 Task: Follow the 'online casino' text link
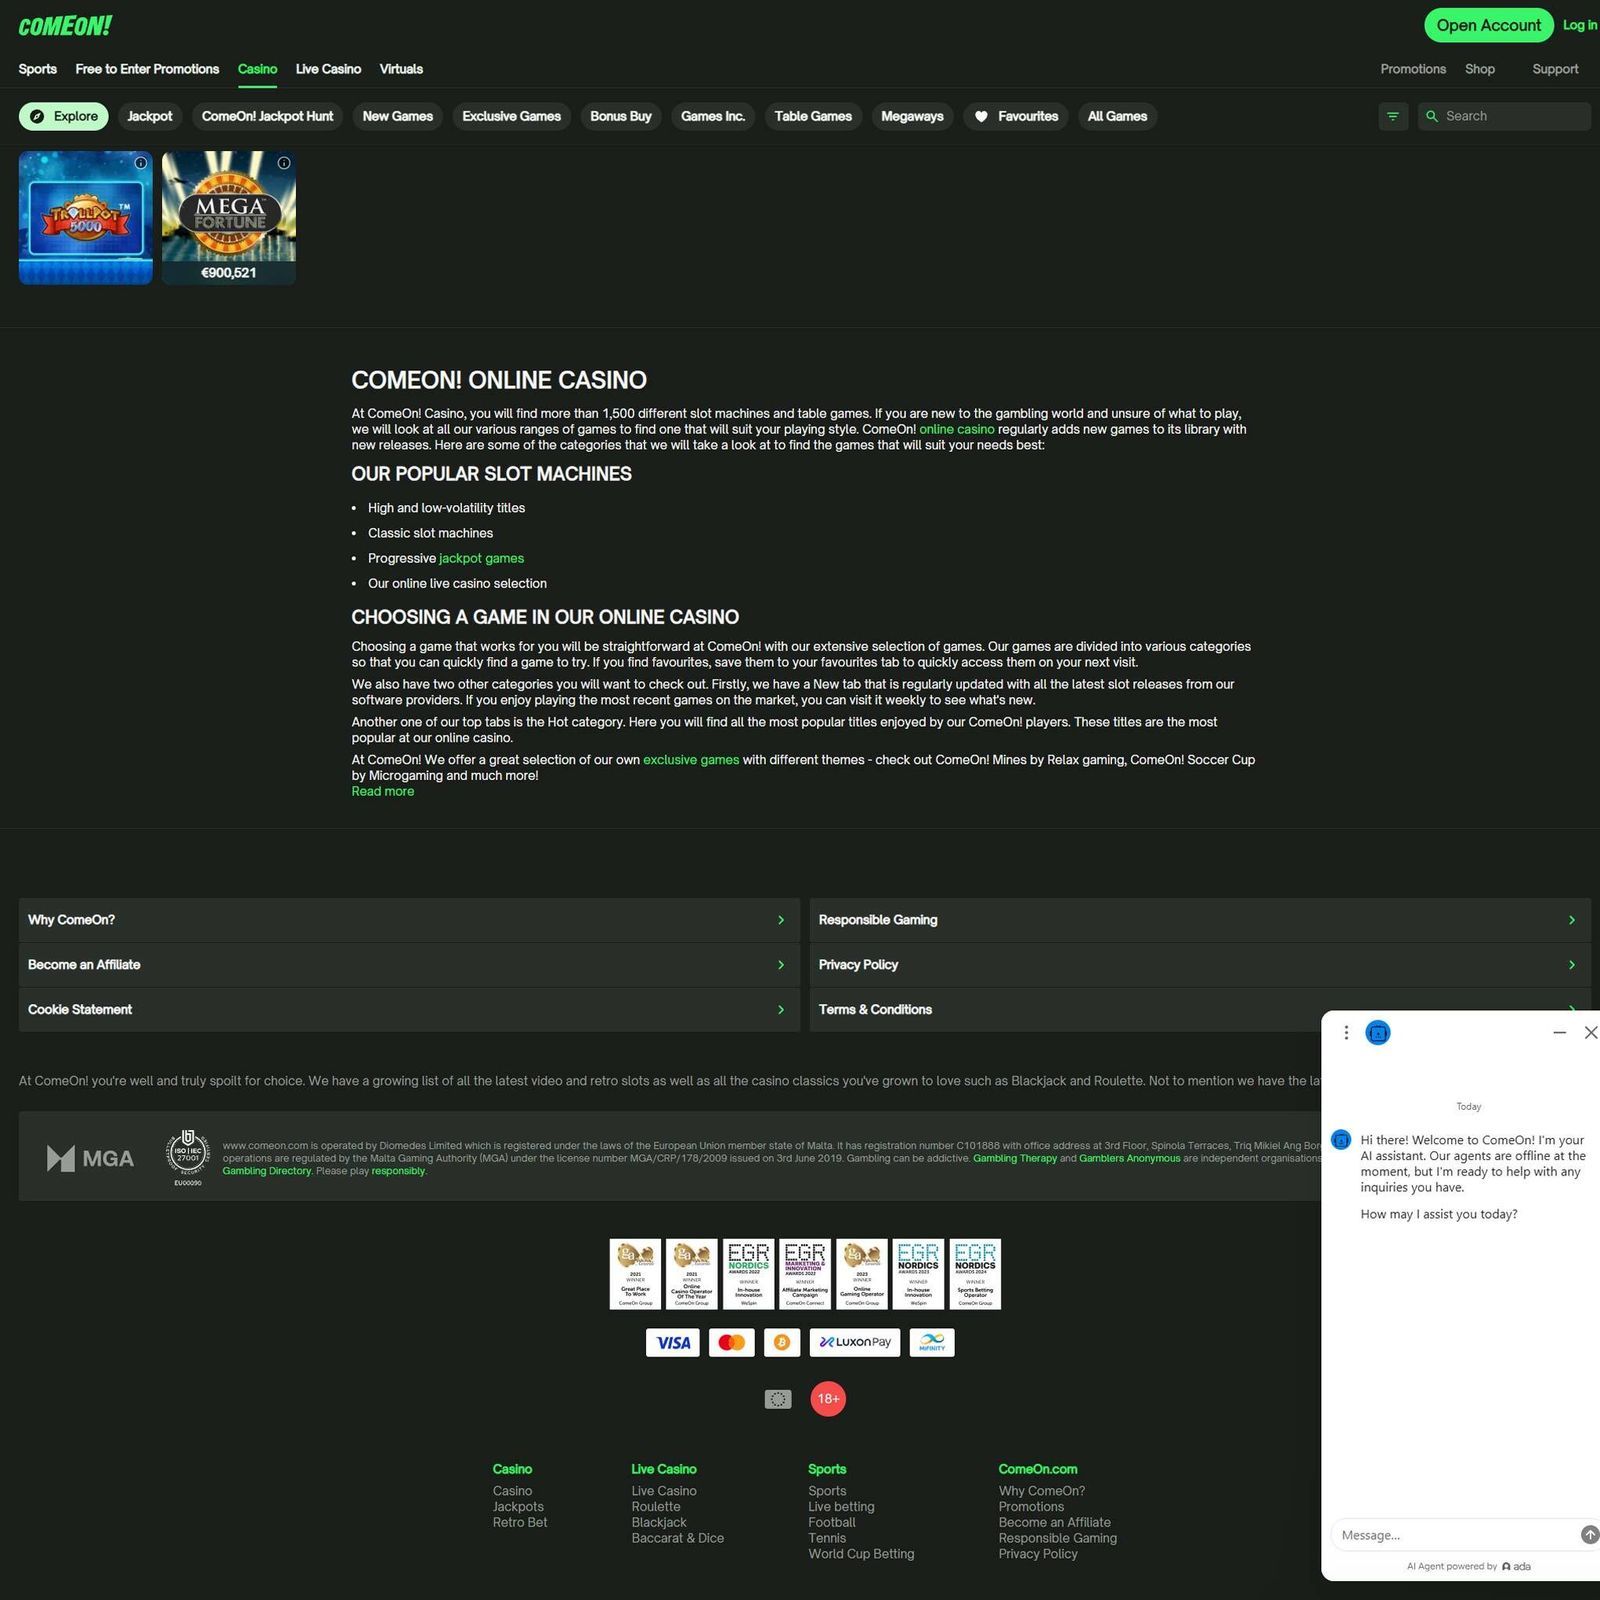(x=956, y=429)
